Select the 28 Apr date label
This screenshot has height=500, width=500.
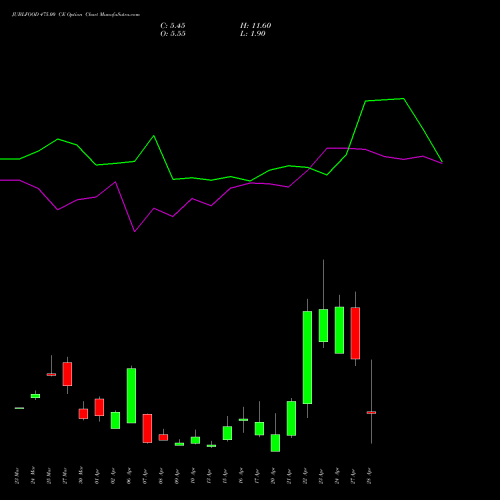[369, 476]
